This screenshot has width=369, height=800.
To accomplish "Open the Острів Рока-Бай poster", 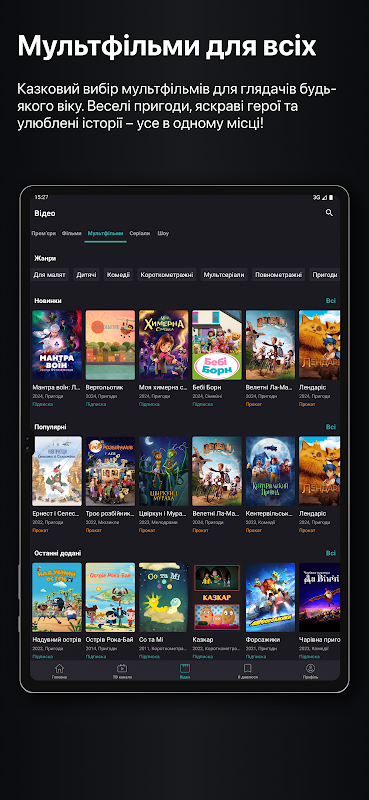I will [x=110, y=597].
